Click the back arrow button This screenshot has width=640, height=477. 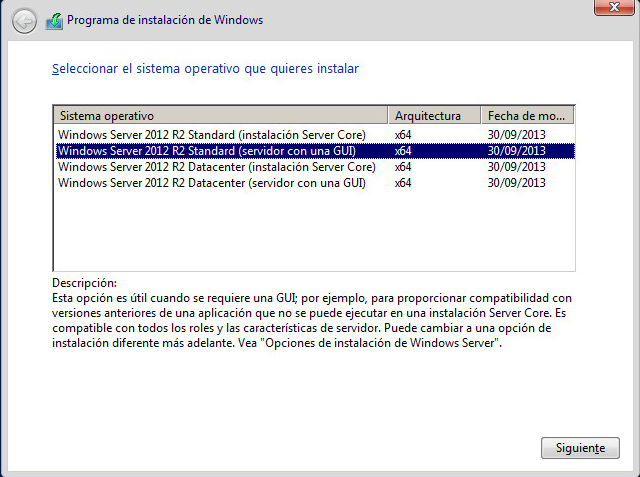click(24, 21)
